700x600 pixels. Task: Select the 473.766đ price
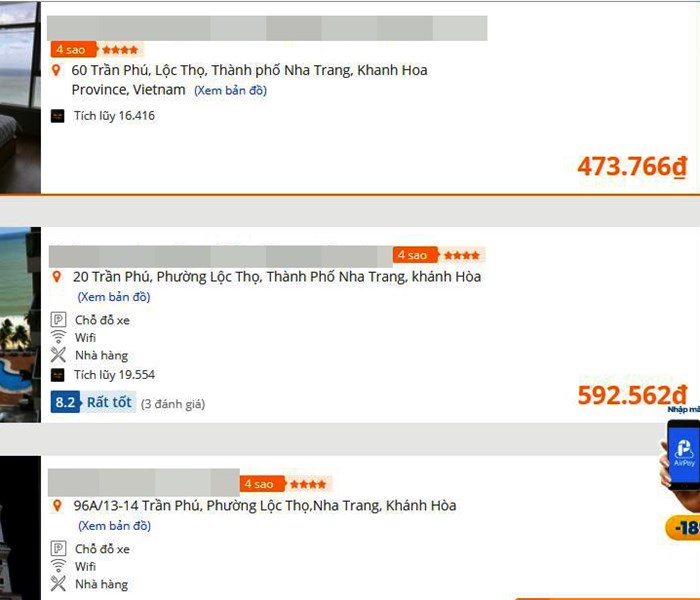coord(632,167)
